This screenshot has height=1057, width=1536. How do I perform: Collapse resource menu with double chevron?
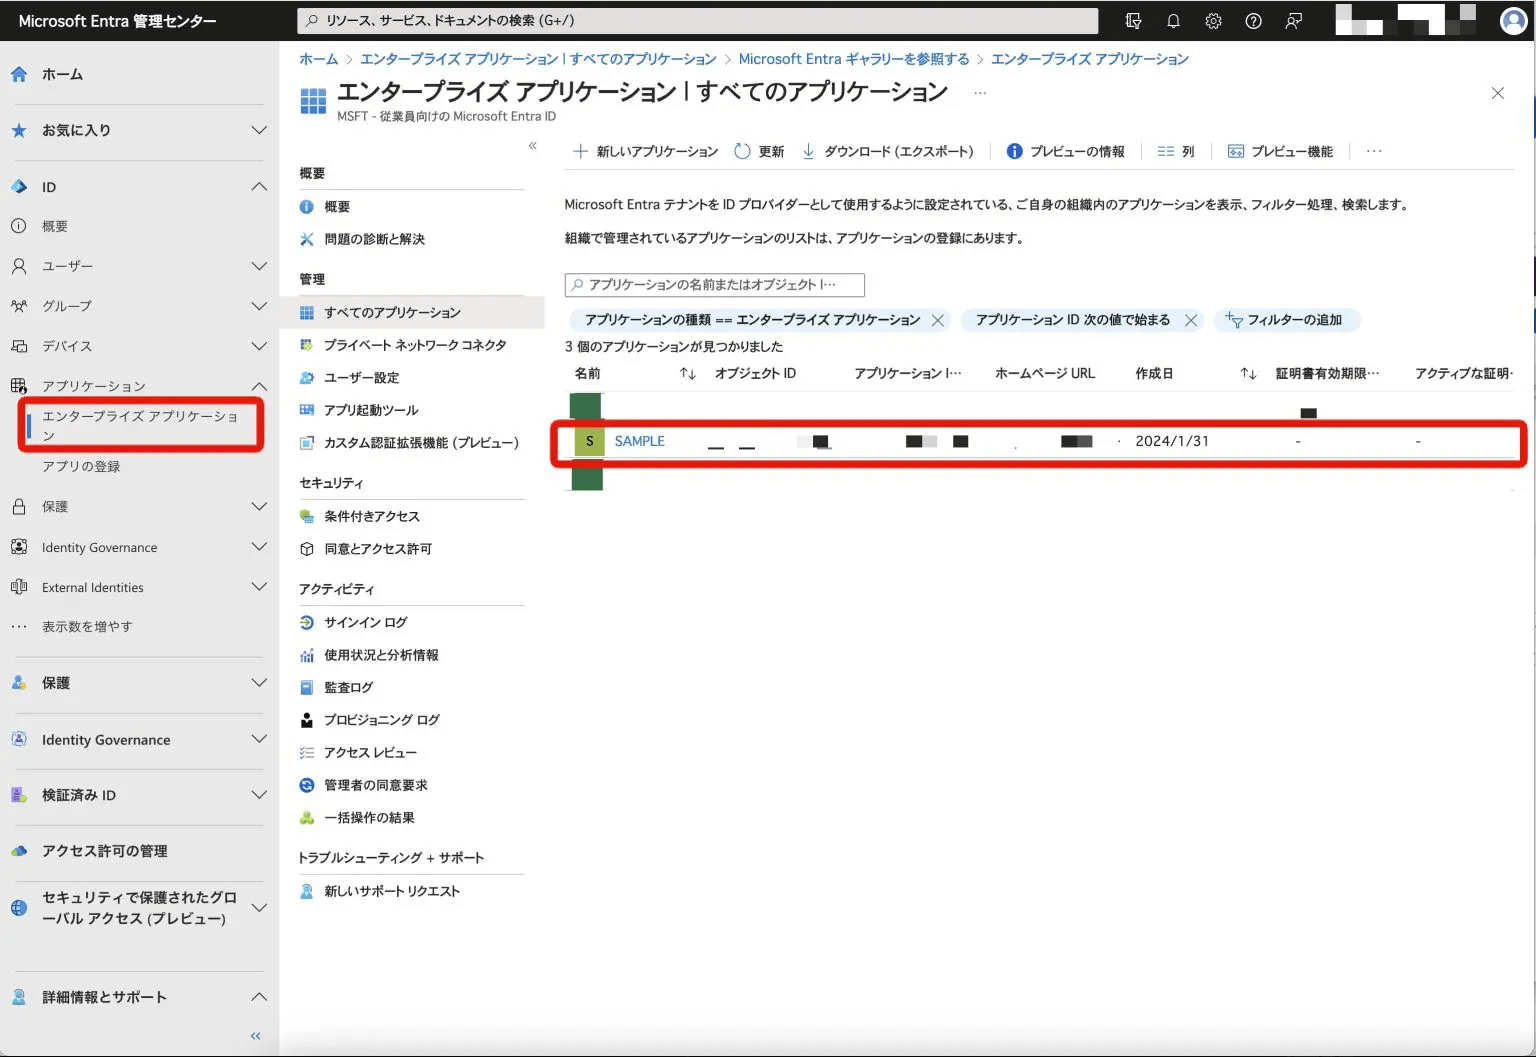click(x=532, y=146)
